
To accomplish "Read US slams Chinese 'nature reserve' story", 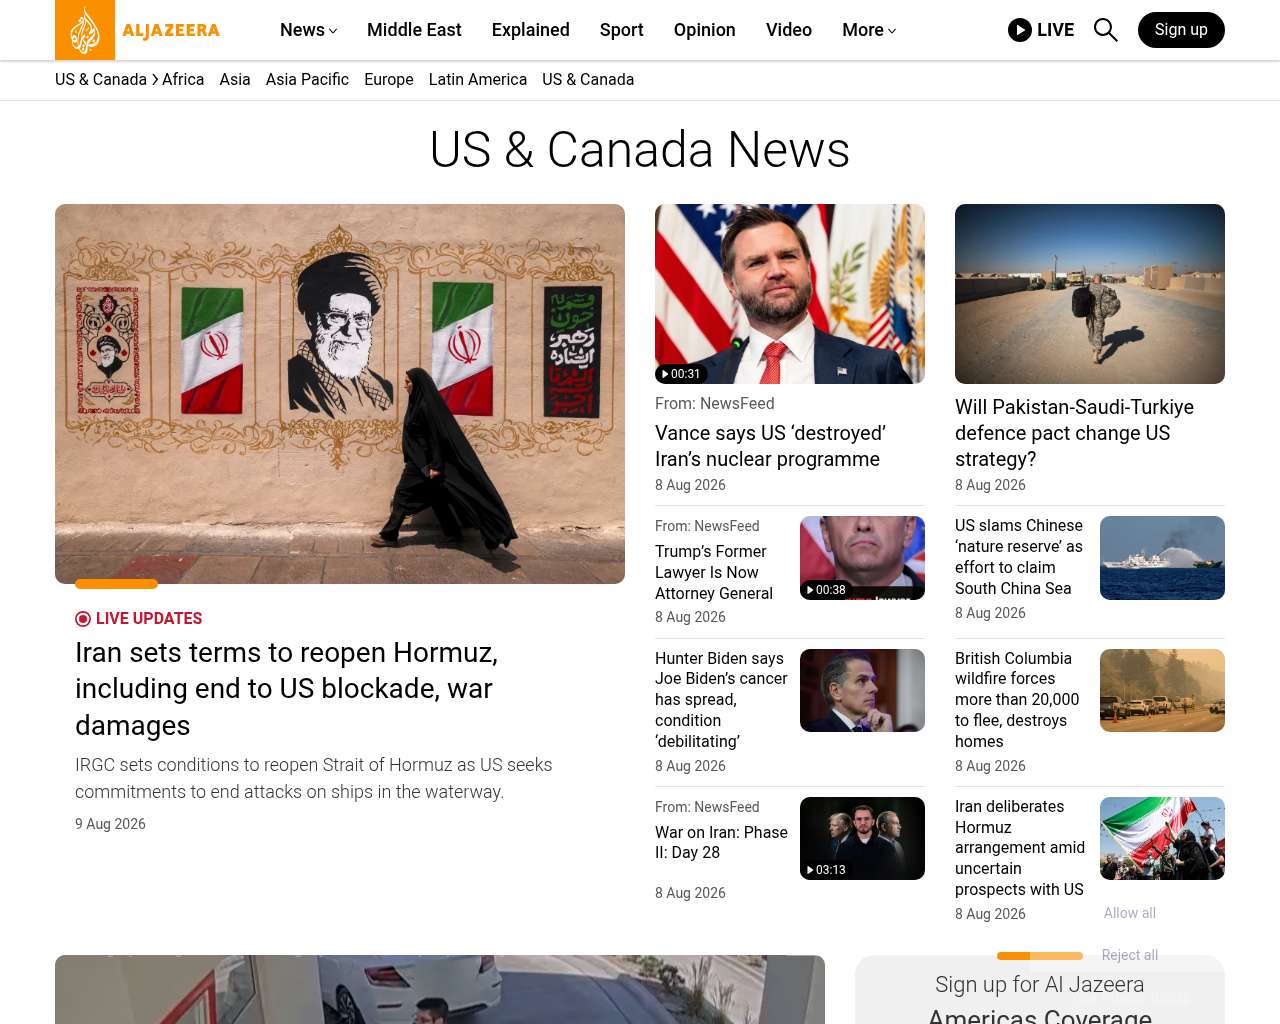I will [x=1019, y=557].
